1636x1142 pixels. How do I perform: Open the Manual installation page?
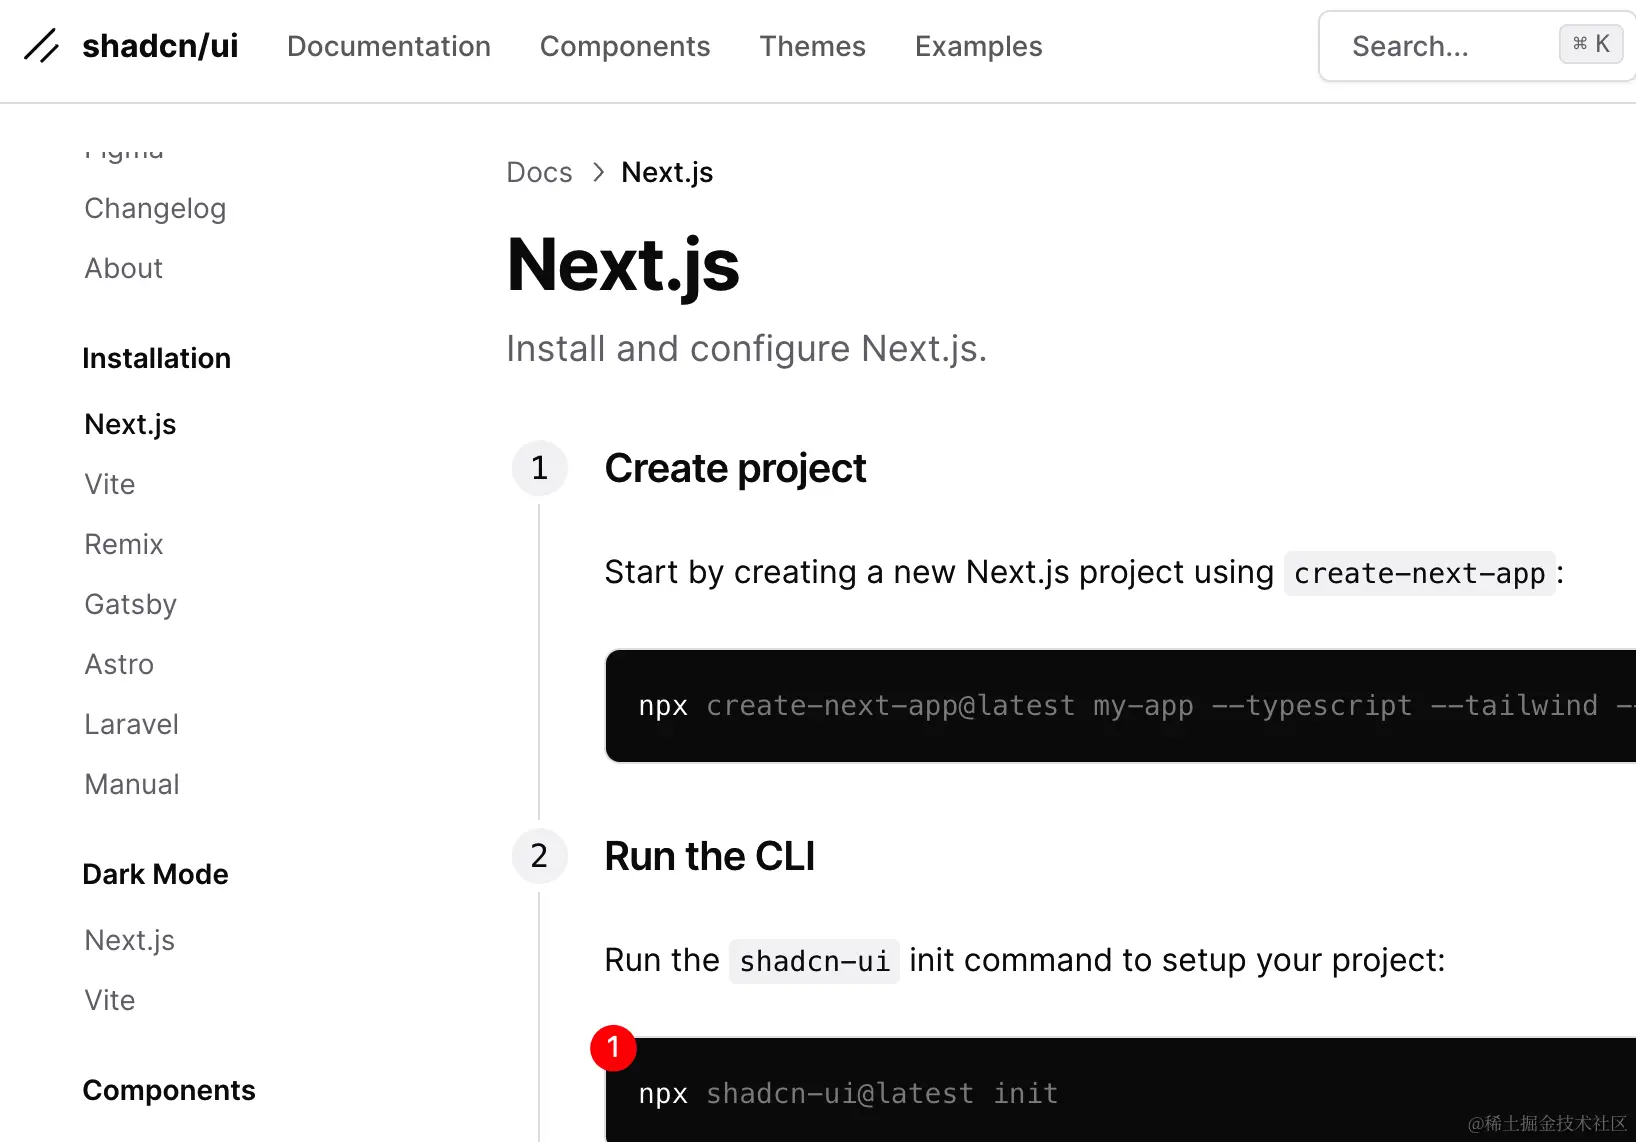coord(132,784)
